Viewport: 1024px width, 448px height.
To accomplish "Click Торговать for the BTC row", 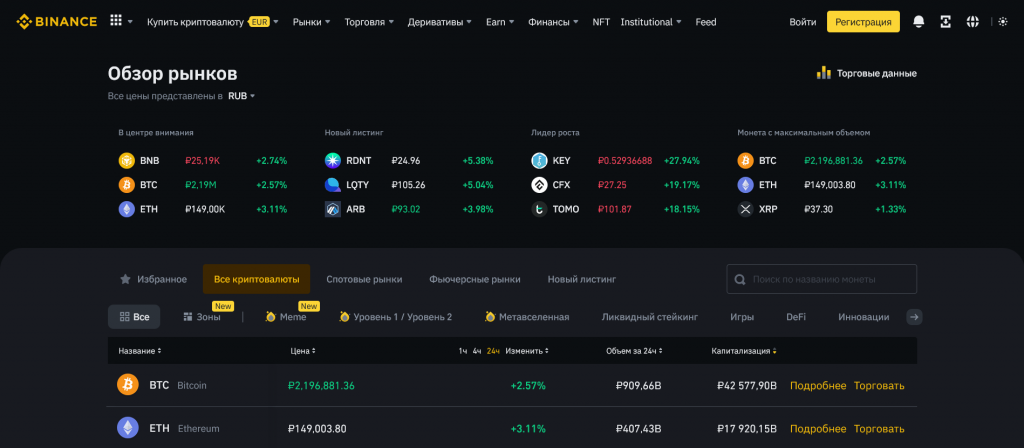I will pos(879,385).
